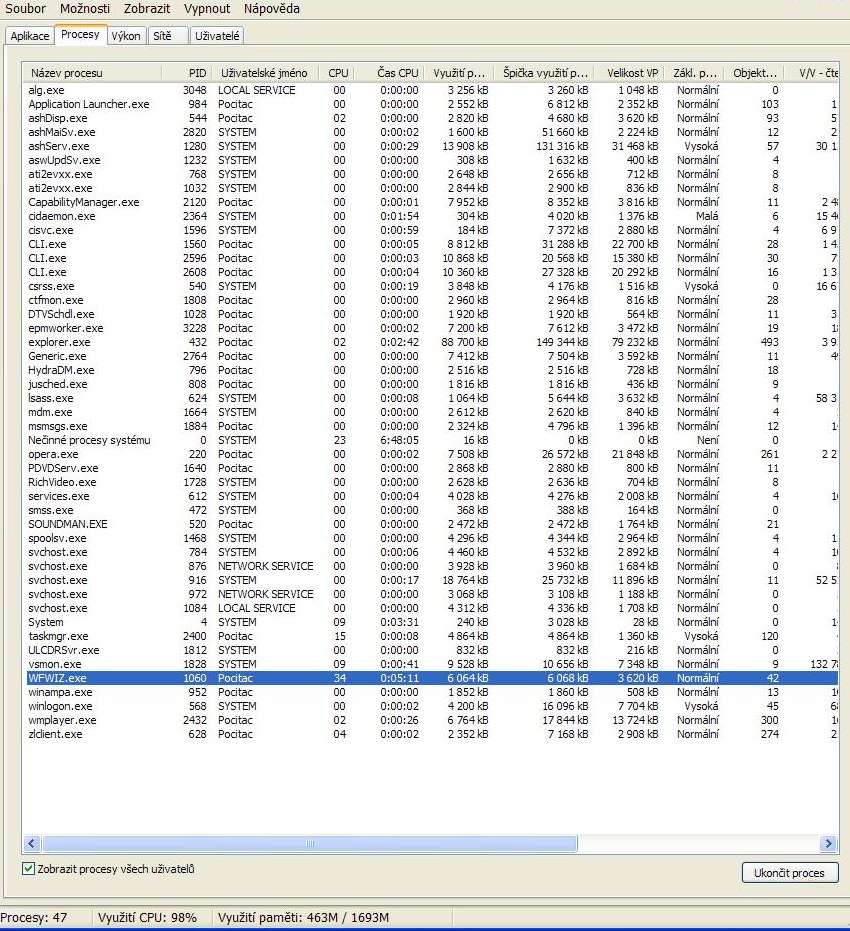Open the Soubor menu
850x931 pixels.
pos(26,9)
